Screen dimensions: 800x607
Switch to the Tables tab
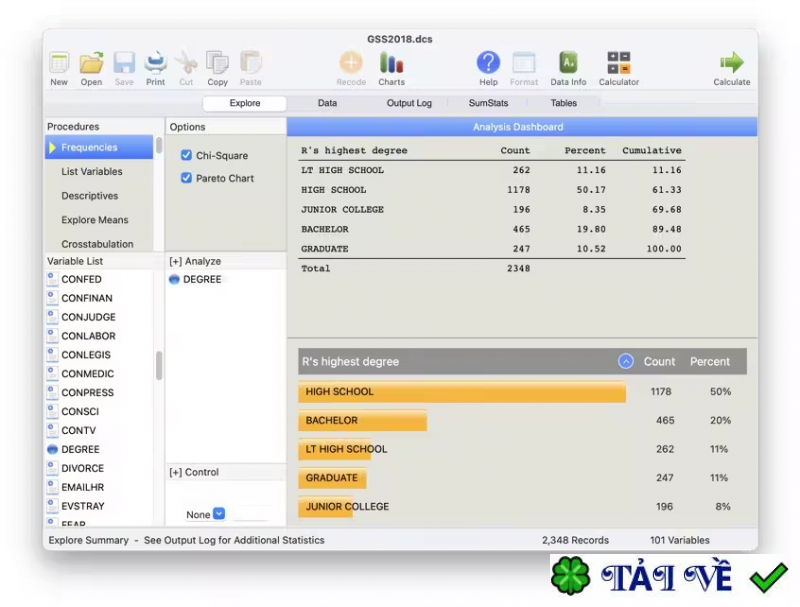tap(563, 103)
